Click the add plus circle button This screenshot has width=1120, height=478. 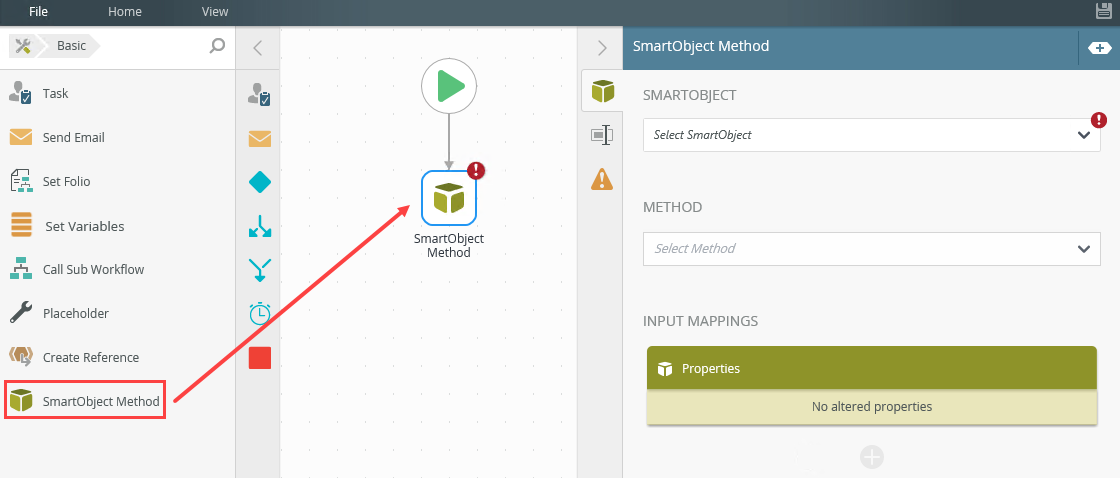[x=872, y=457]
